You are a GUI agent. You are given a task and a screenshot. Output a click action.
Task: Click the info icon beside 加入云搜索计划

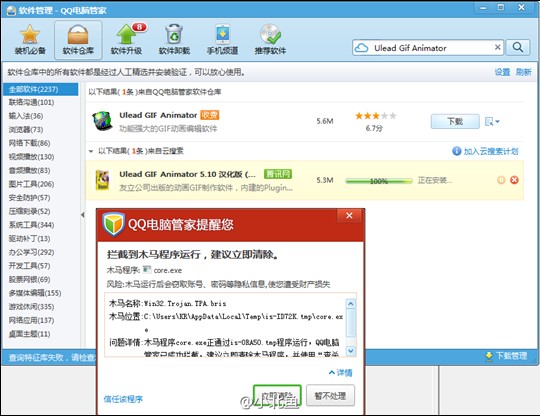pos(457,151)
